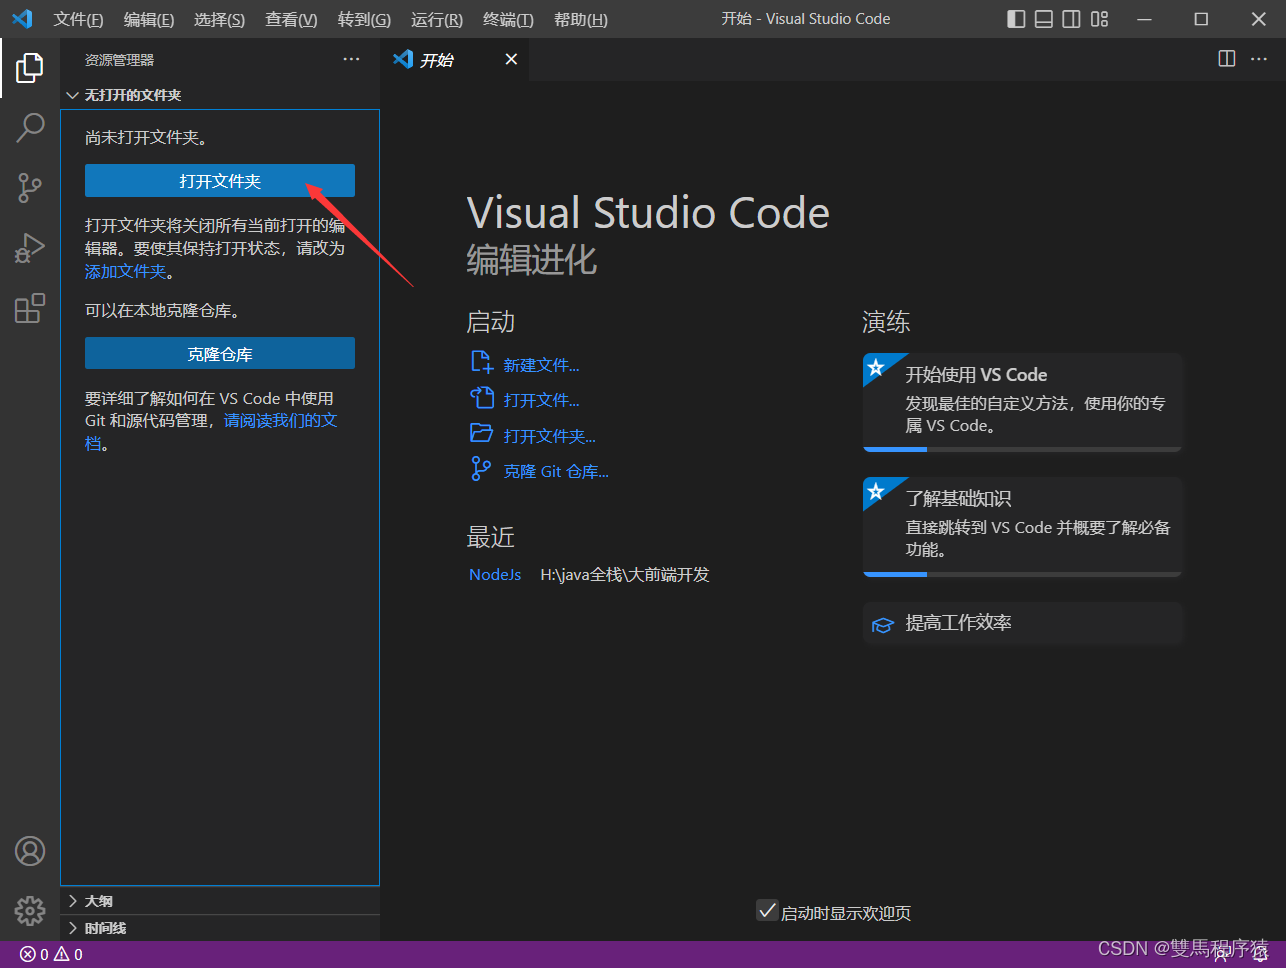The height and width of the screenshot is (968, 1286).
Task: Click the 打开文件... link
Action: tap(541, 400)
